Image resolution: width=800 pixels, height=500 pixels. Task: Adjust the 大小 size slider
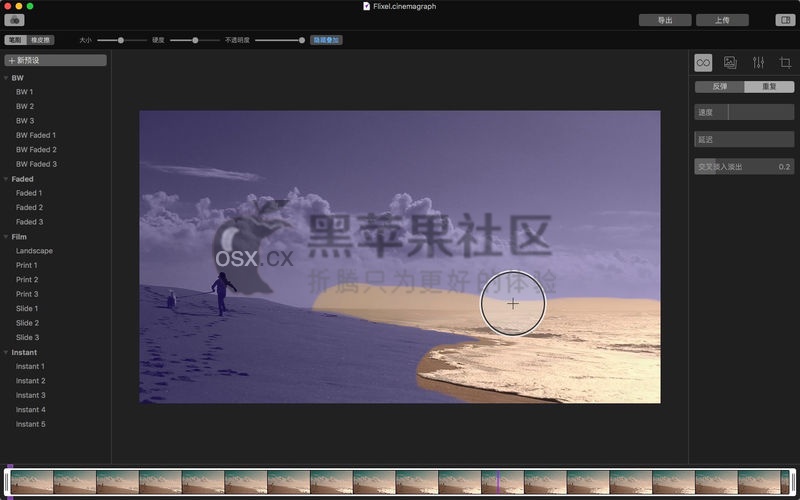(x=121, y=40)
